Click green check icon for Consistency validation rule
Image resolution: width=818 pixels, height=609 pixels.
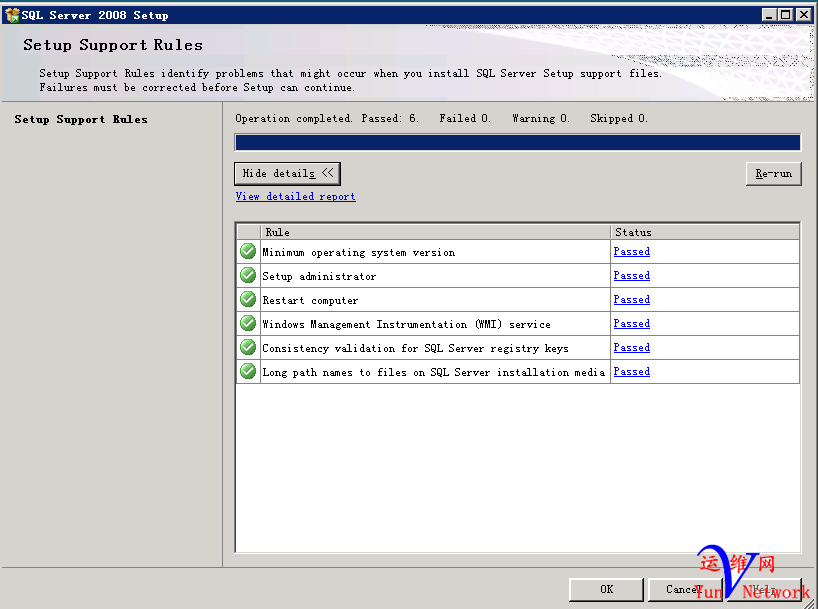pos(248,347)
